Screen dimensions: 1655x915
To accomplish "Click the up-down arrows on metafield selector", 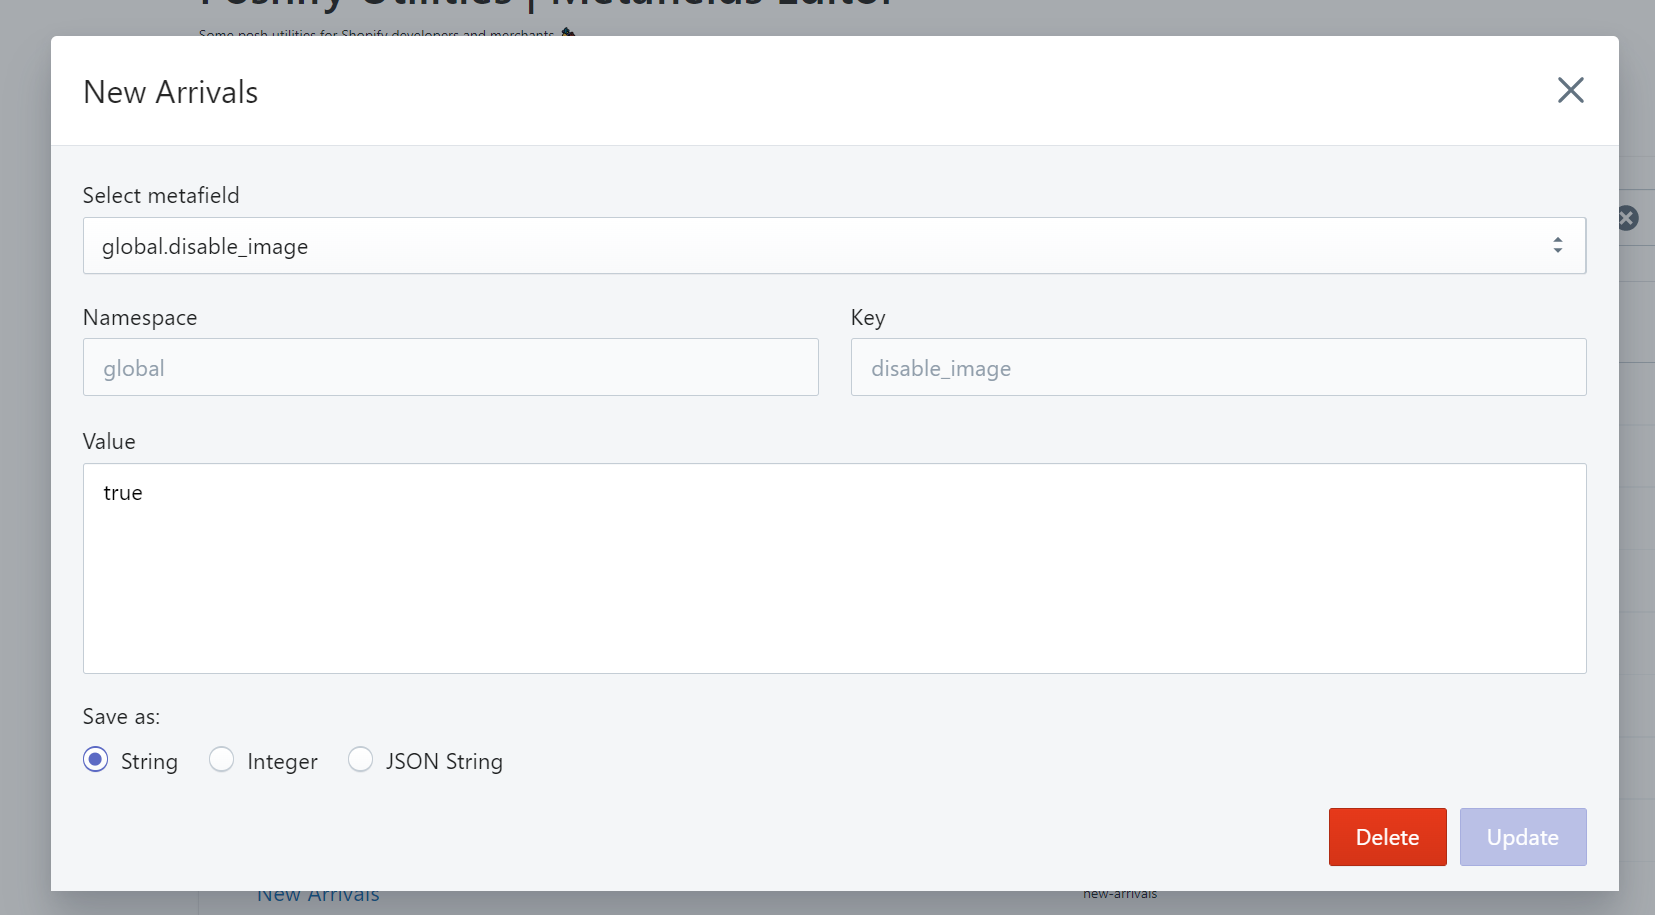I will click(x=1557, y=246).
